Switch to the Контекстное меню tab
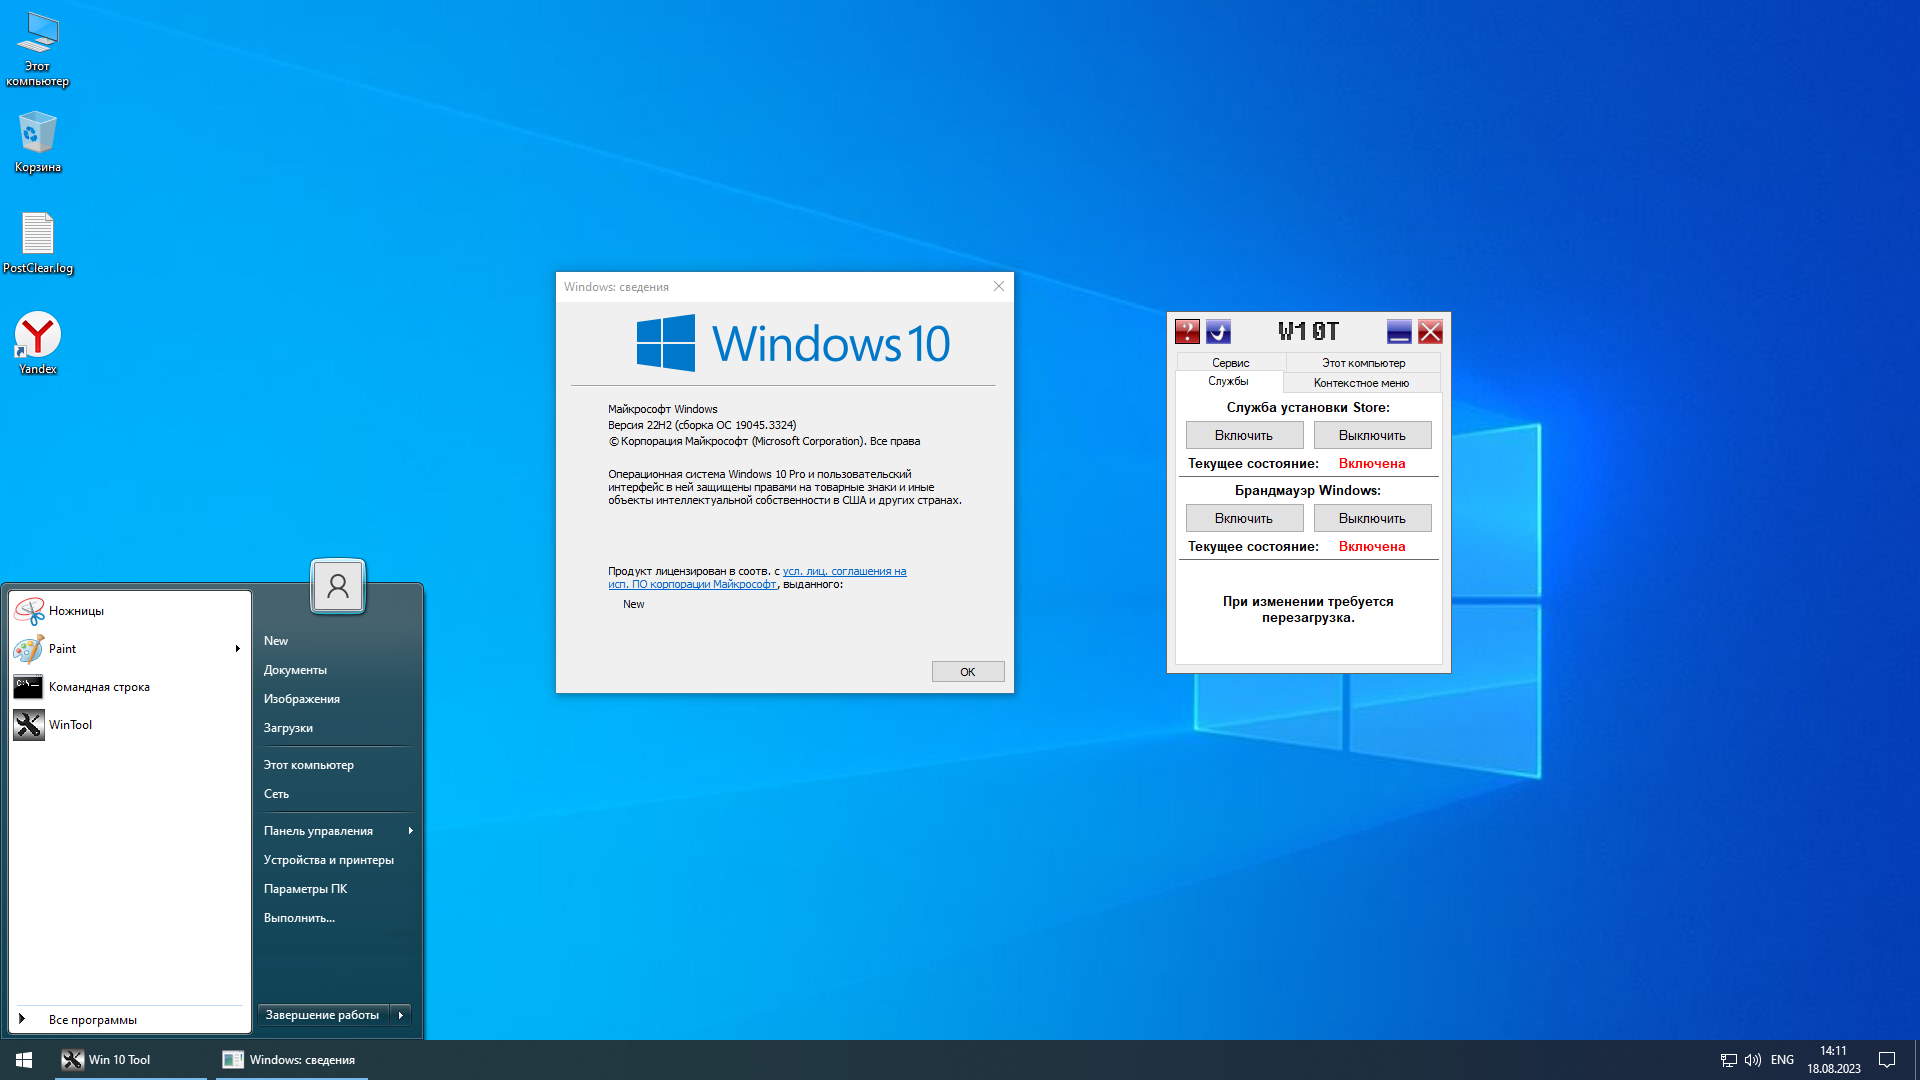 (1361, 383)
